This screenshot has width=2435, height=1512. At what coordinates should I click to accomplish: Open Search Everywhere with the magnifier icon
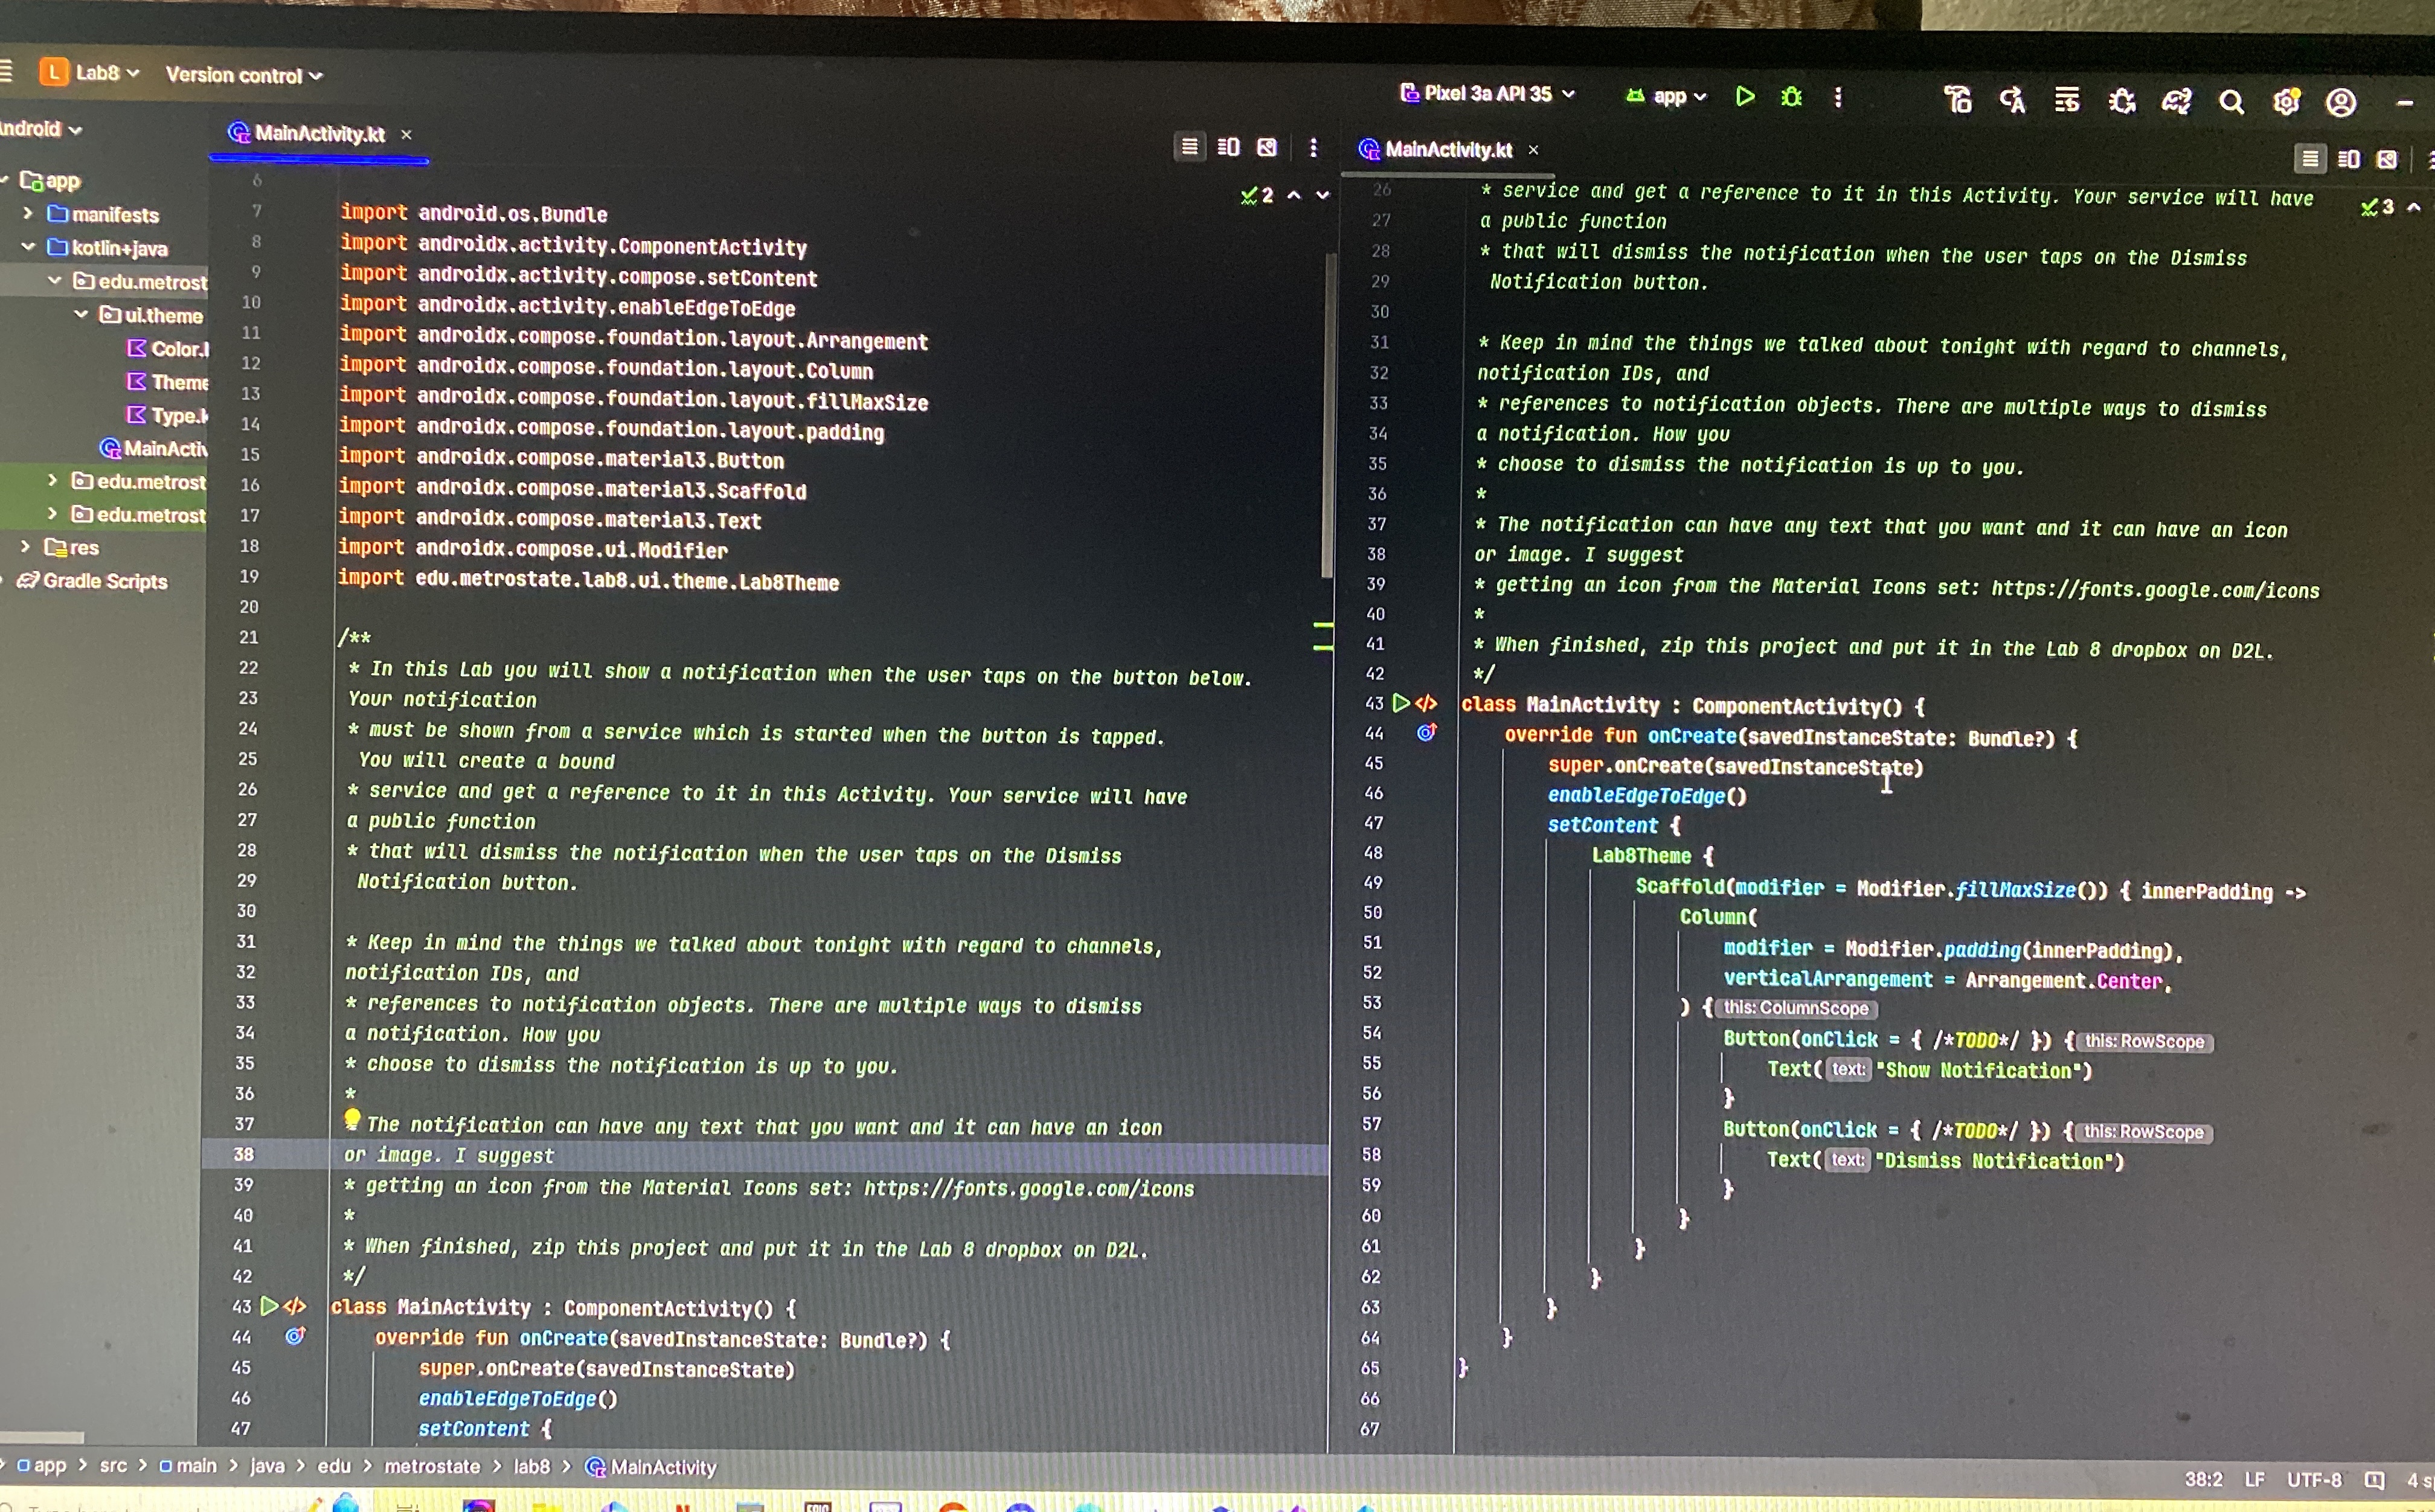click(2232, 101)
